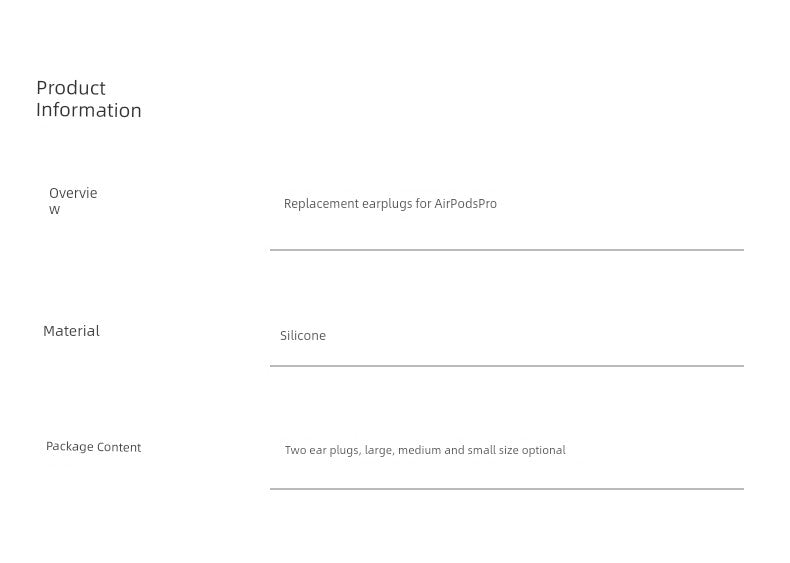
Task: Select the word "Replacement" in the overview
Action: click(x=321, y=204)
